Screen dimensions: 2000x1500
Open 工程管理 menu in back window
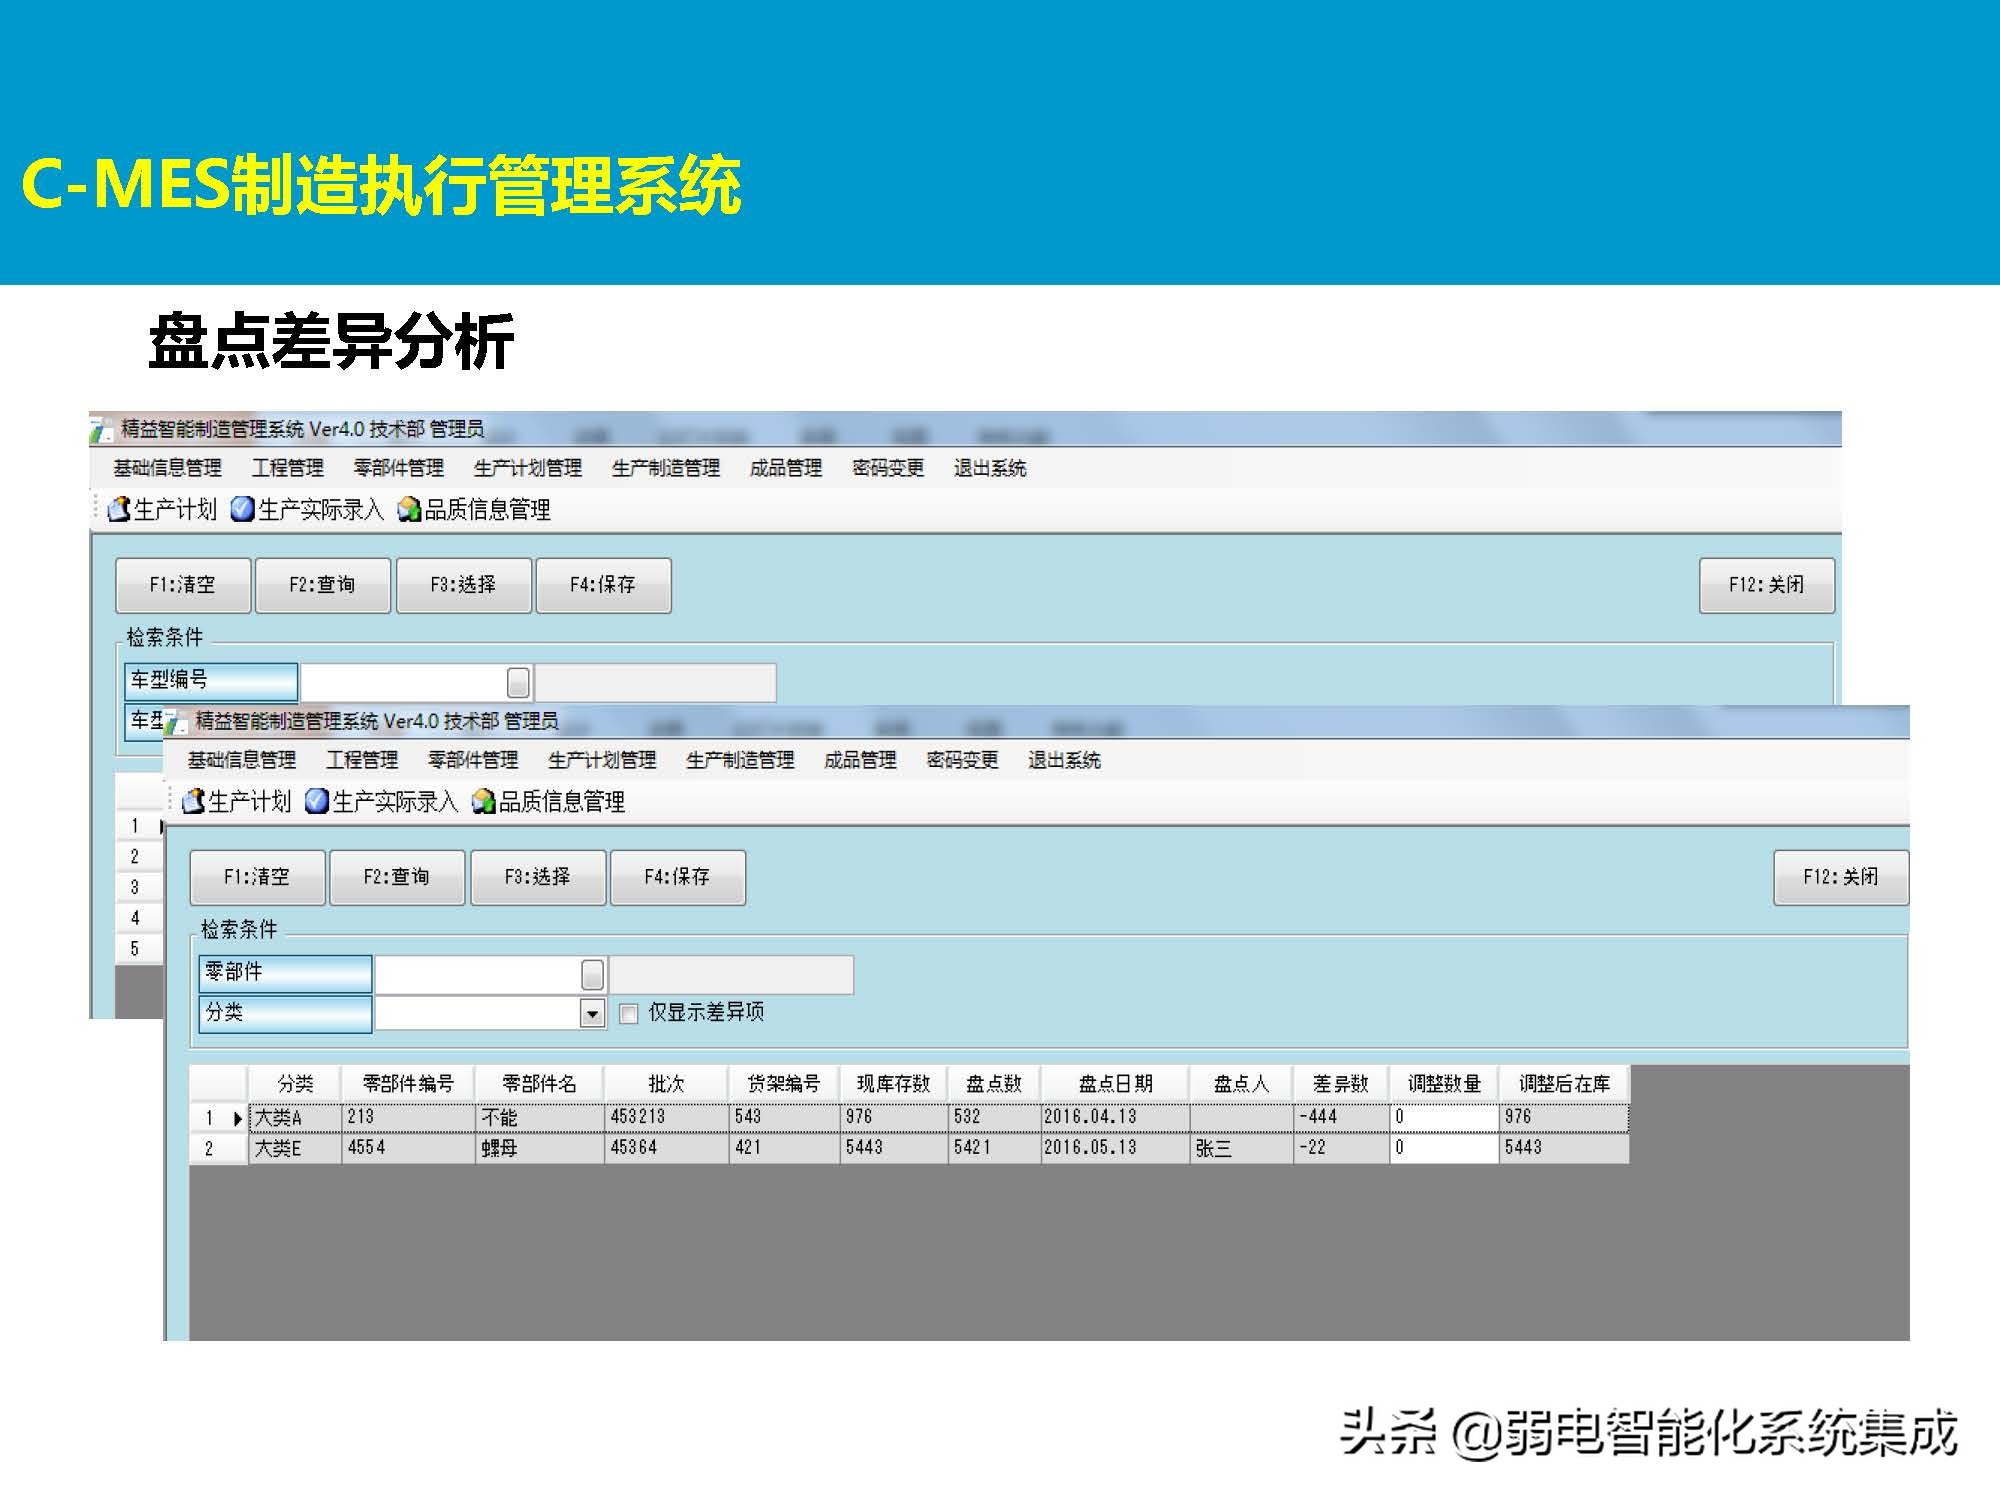pyautogui.click(x=288, y=468)
